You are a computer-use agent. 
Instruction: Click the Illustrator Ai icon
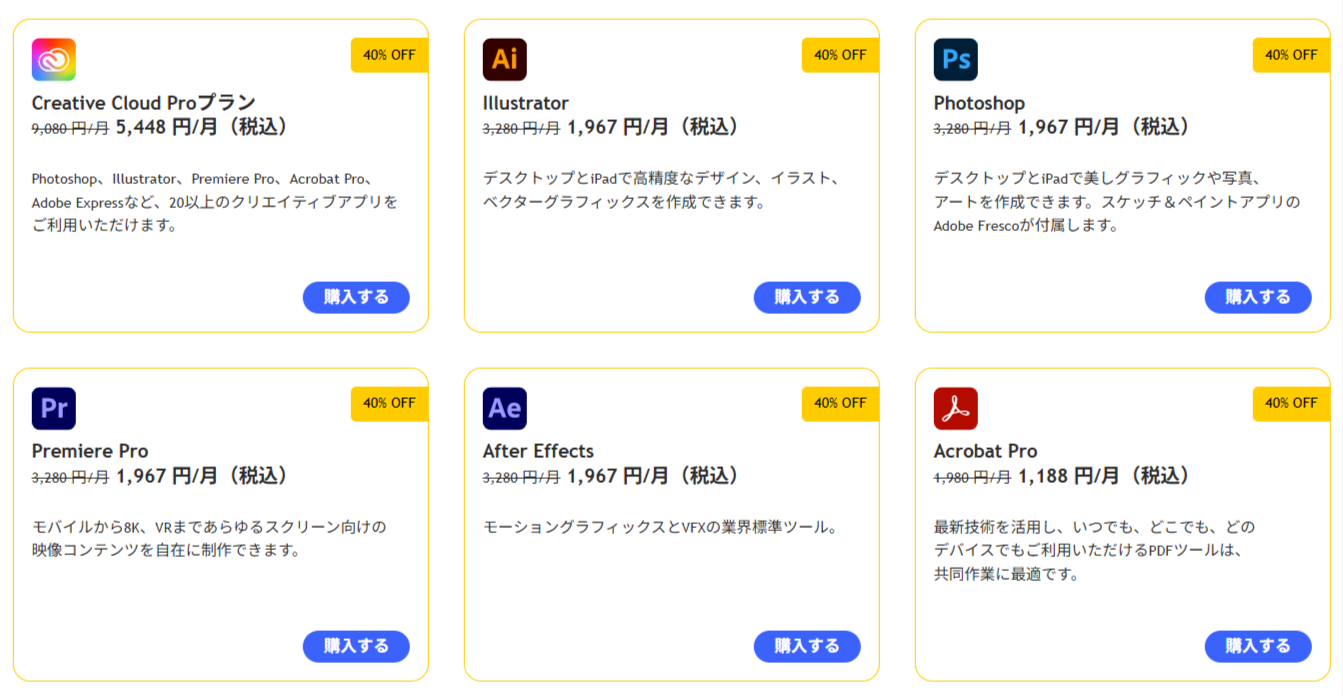pyautogui.click(x=505, y=59)
